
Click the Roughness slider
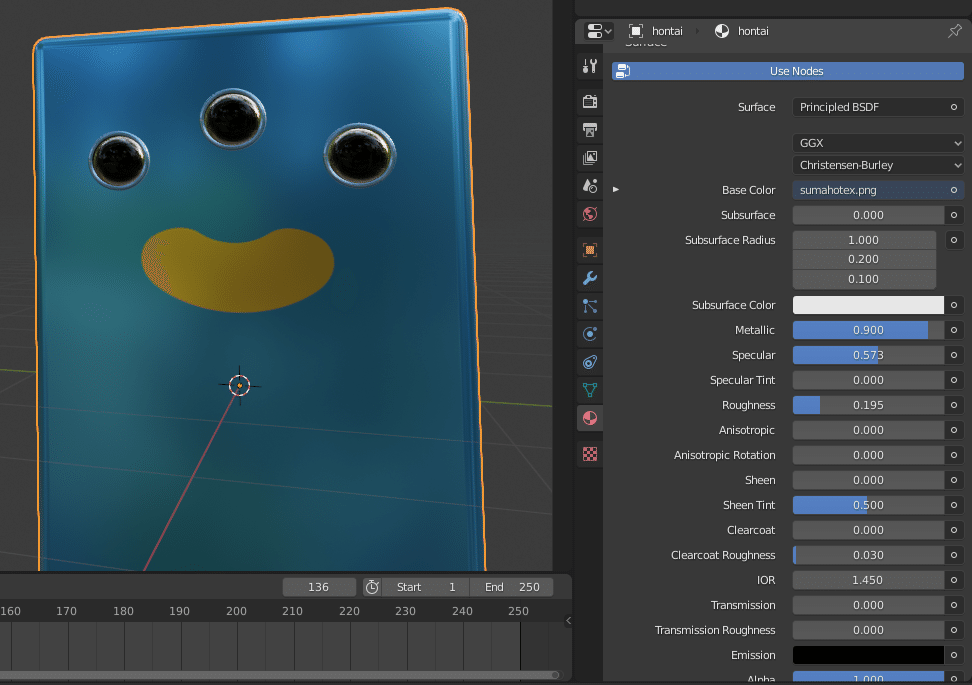[868, 405]
